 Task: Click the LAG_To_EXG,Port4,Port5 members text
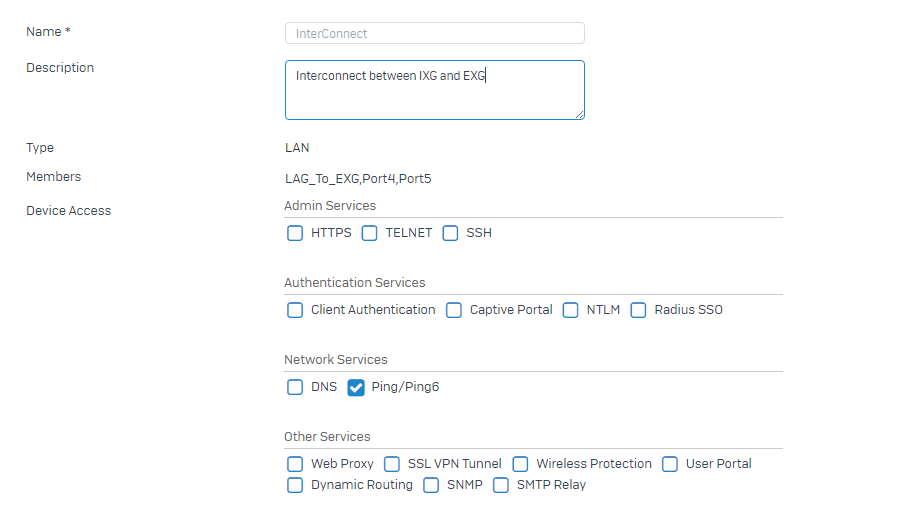(x=358, y=179)
